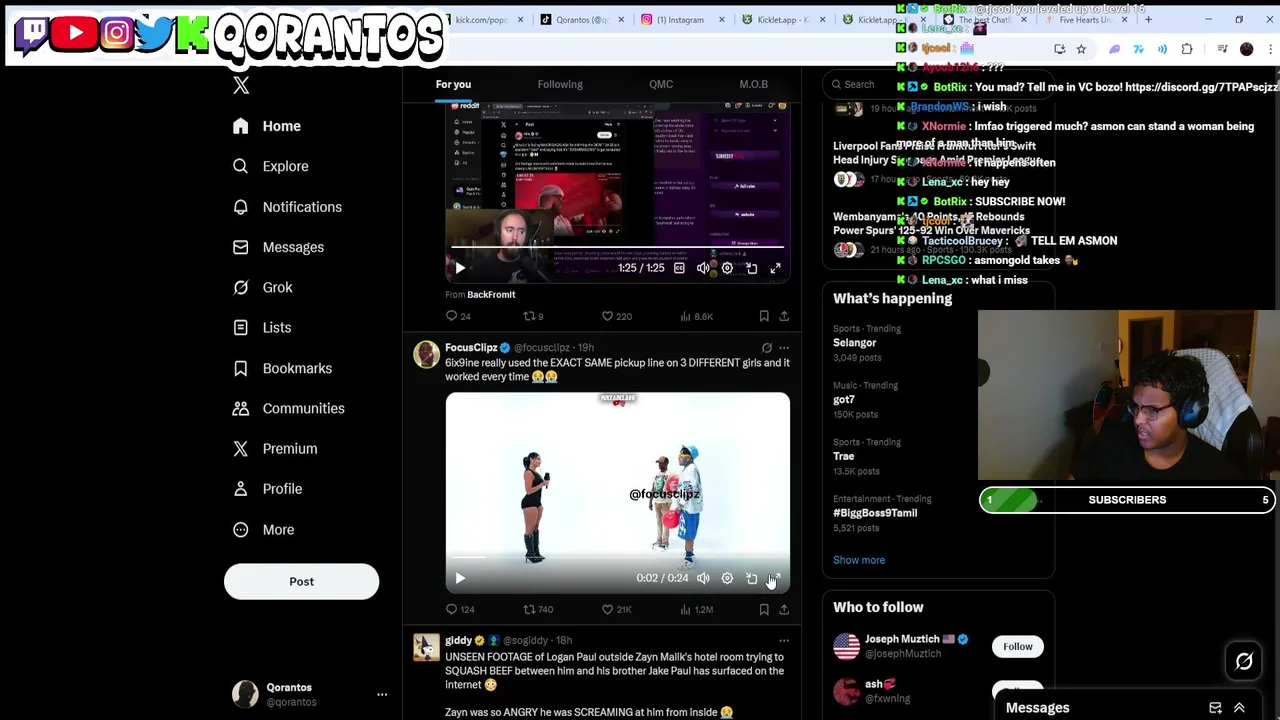Seek along the 6ix9ine video progress bar
Viewport: 1280px width, 720px height.
[x=617, y=558]
